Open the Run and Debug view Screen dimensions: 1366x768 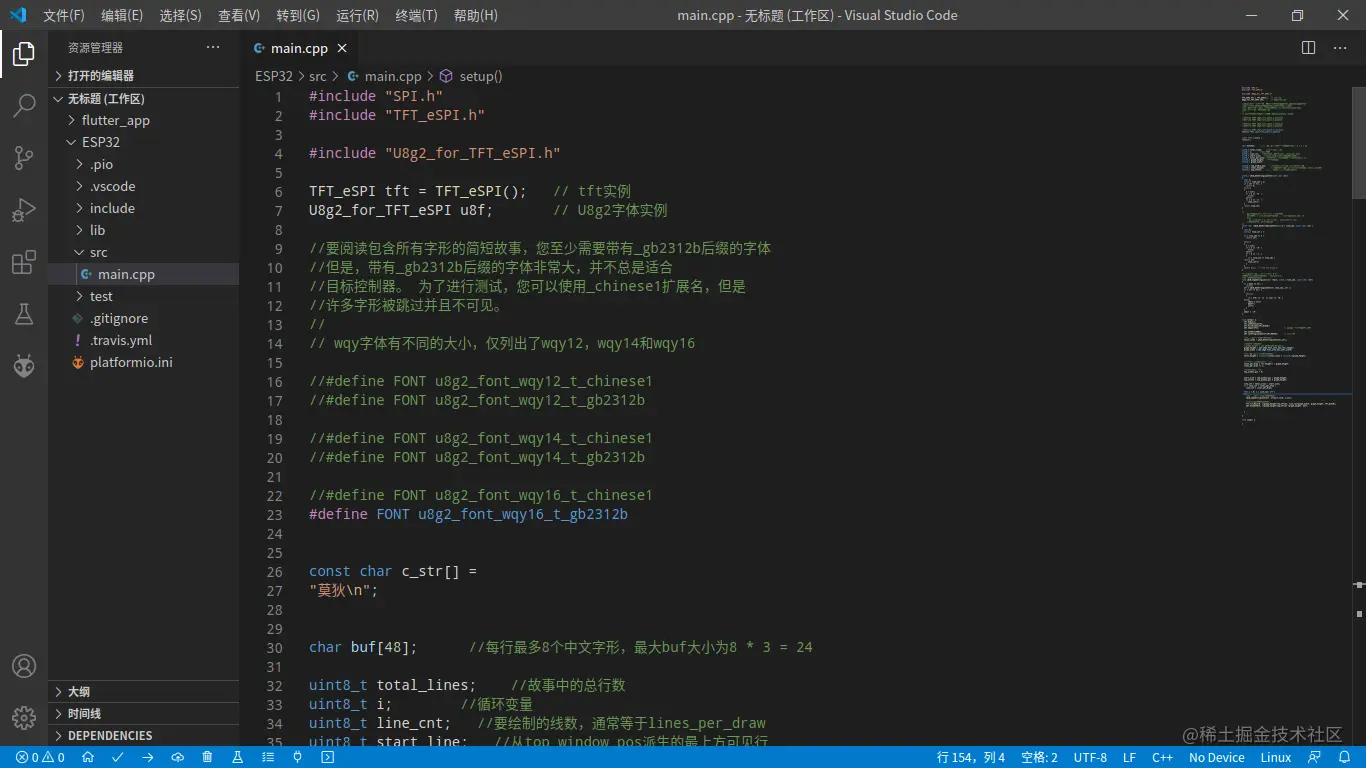(x=24, y=210)
